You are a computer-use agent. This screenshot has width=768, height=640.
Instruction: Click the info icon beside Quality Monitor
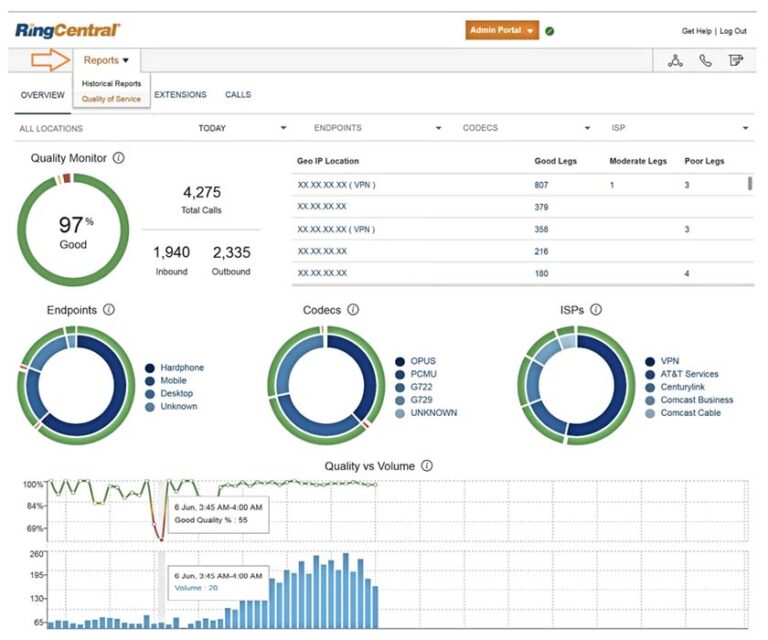coord(119,158)
